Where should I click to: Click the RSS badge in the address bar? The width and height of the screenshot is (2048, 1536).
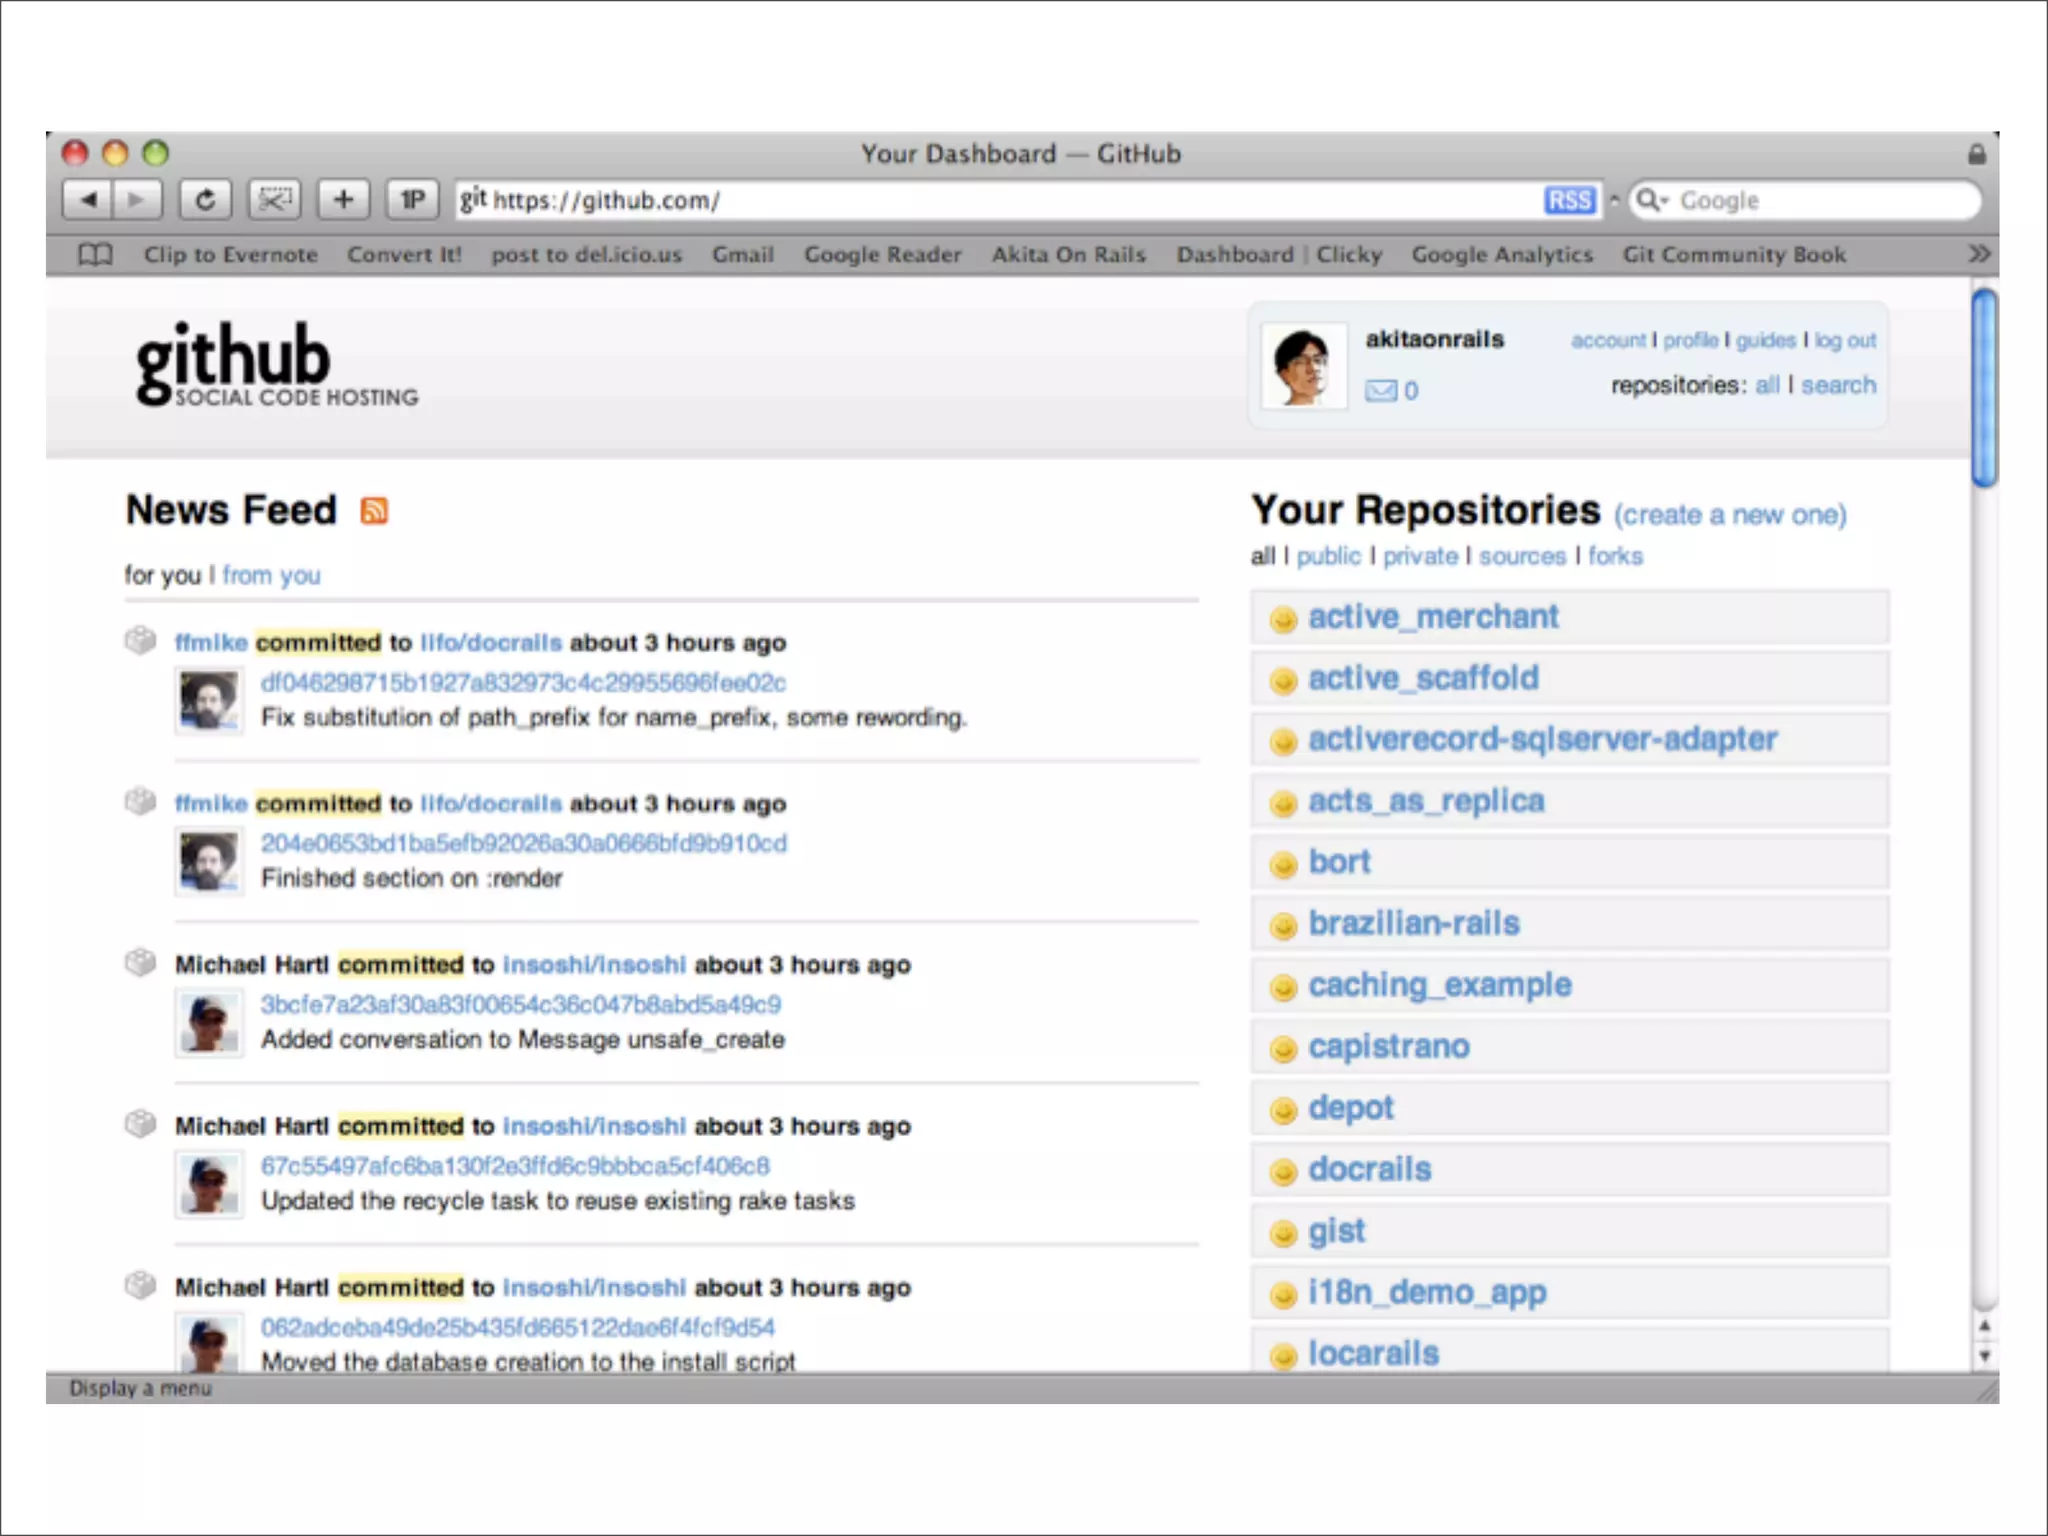1569,200
